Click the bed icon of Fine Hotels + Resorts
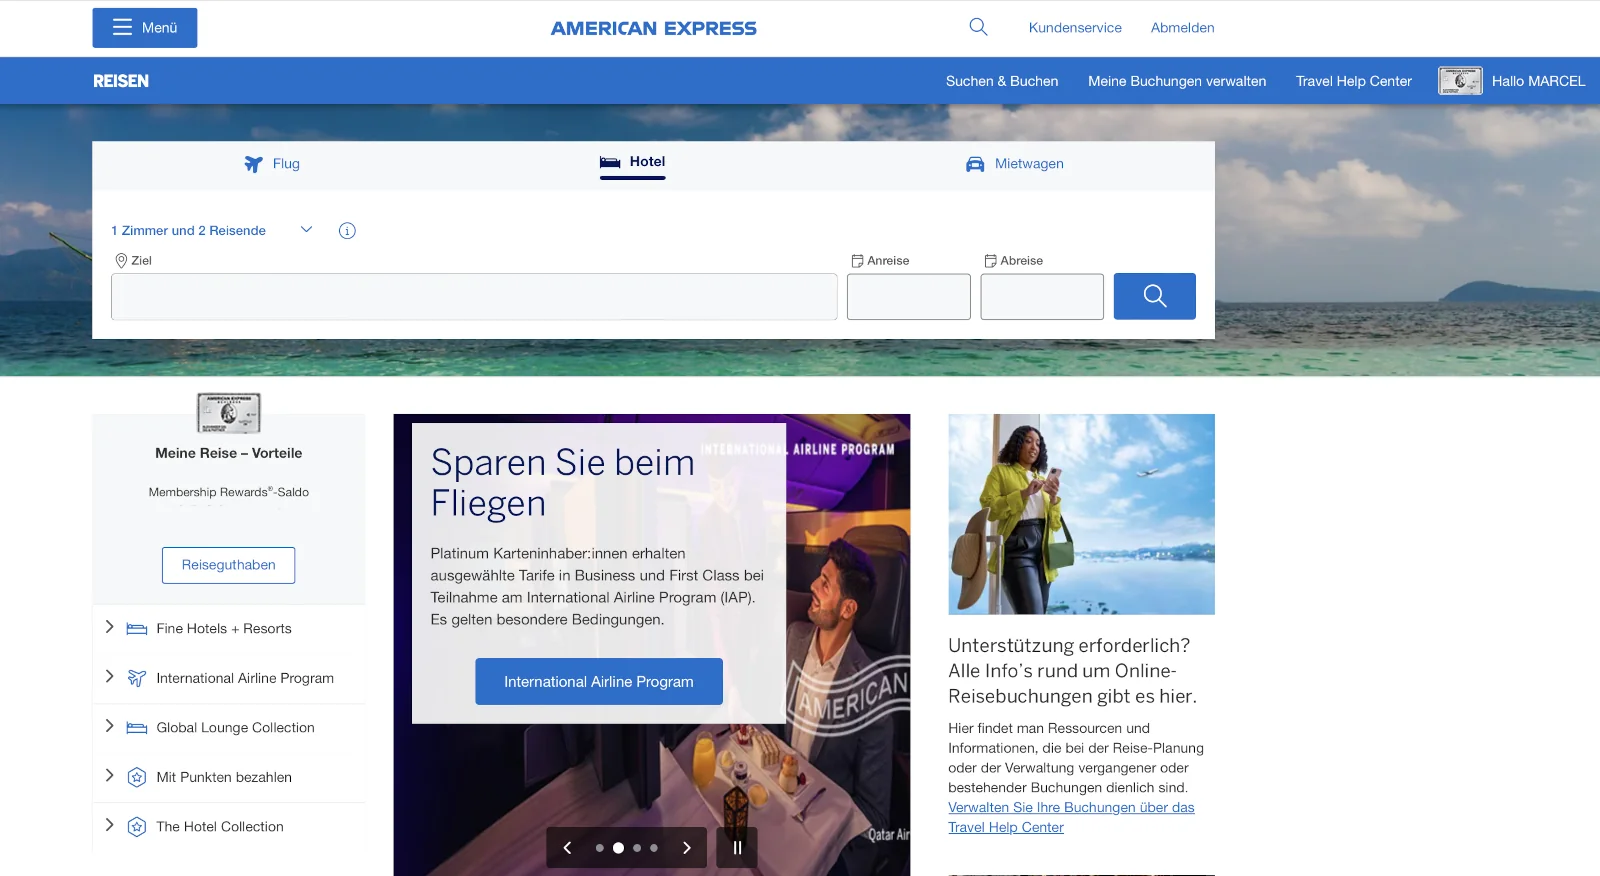The width and height of the screenshot is (1600, 876). coord(137,629)
